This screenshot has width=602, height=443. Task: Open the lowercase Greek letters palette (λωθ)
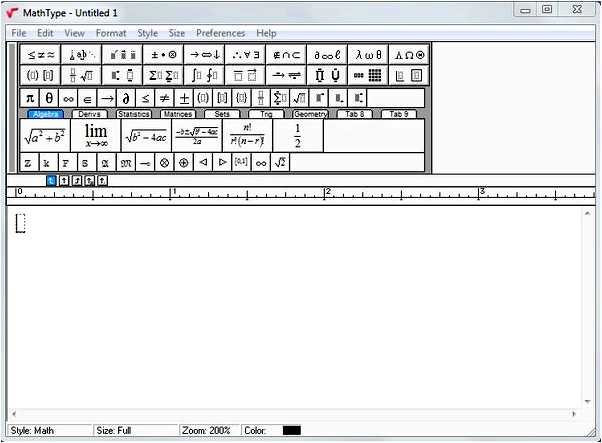tap(368, 55)
